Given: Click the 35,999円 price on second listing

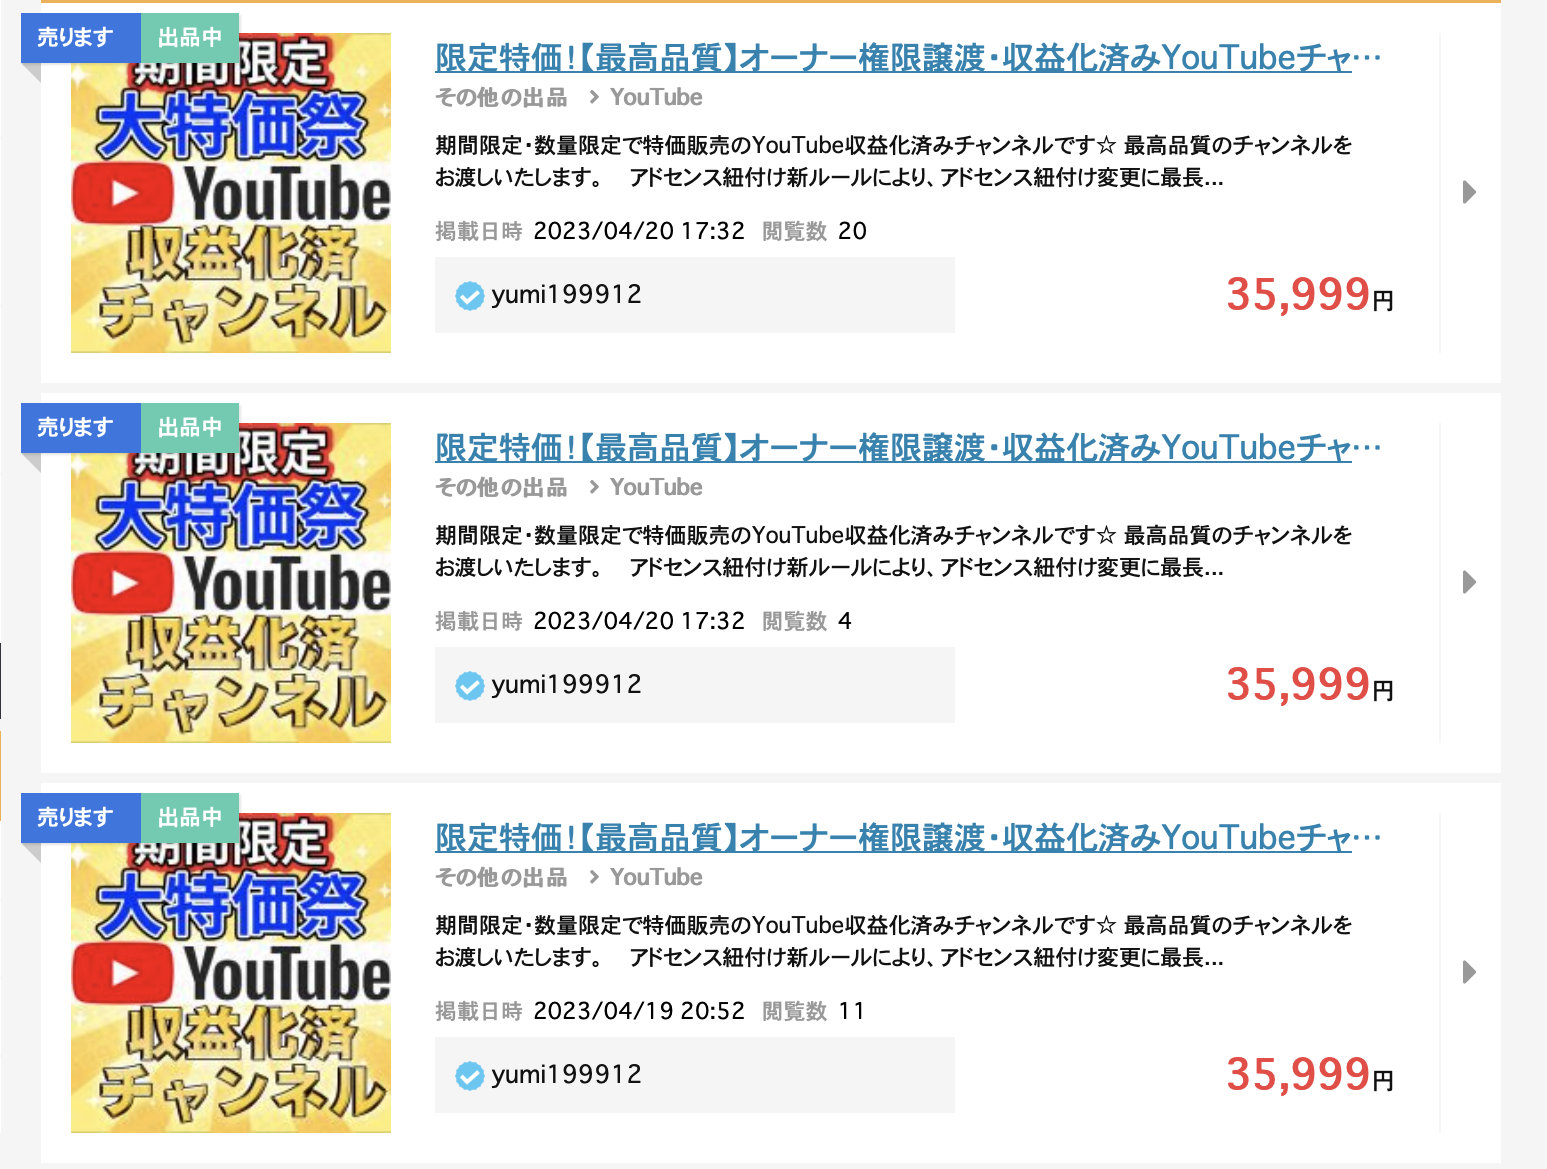Looking at the screenshot, I should click(x=1310, y=685).
